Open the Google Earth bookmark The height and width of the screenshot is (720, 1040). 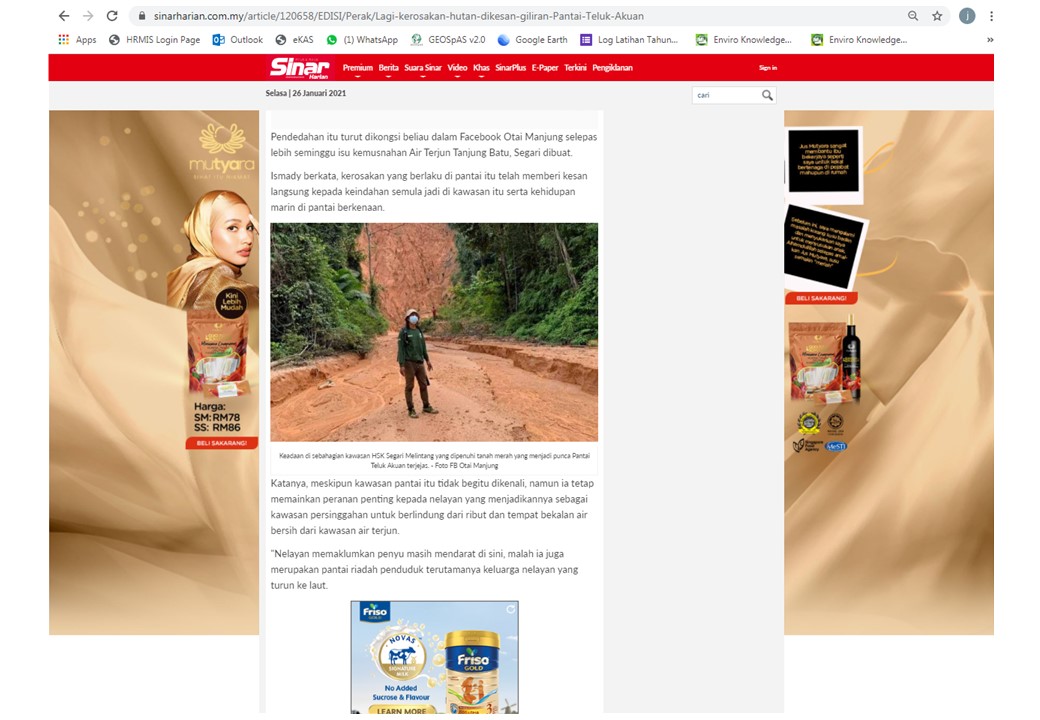[x=533, y=40]
